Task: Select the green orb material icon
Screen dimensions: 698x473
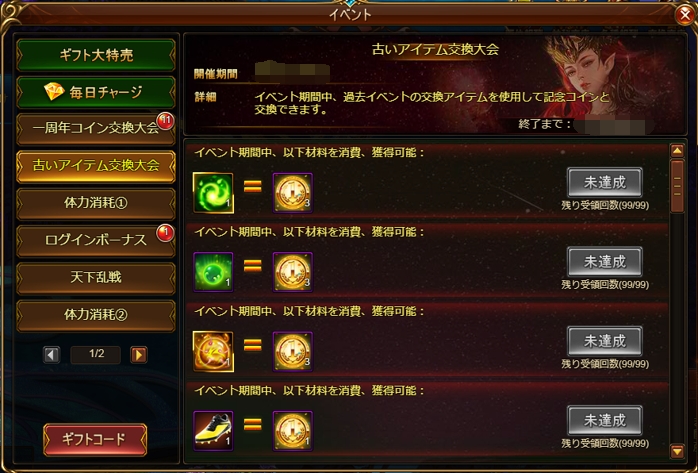Action: click(213, 272)
